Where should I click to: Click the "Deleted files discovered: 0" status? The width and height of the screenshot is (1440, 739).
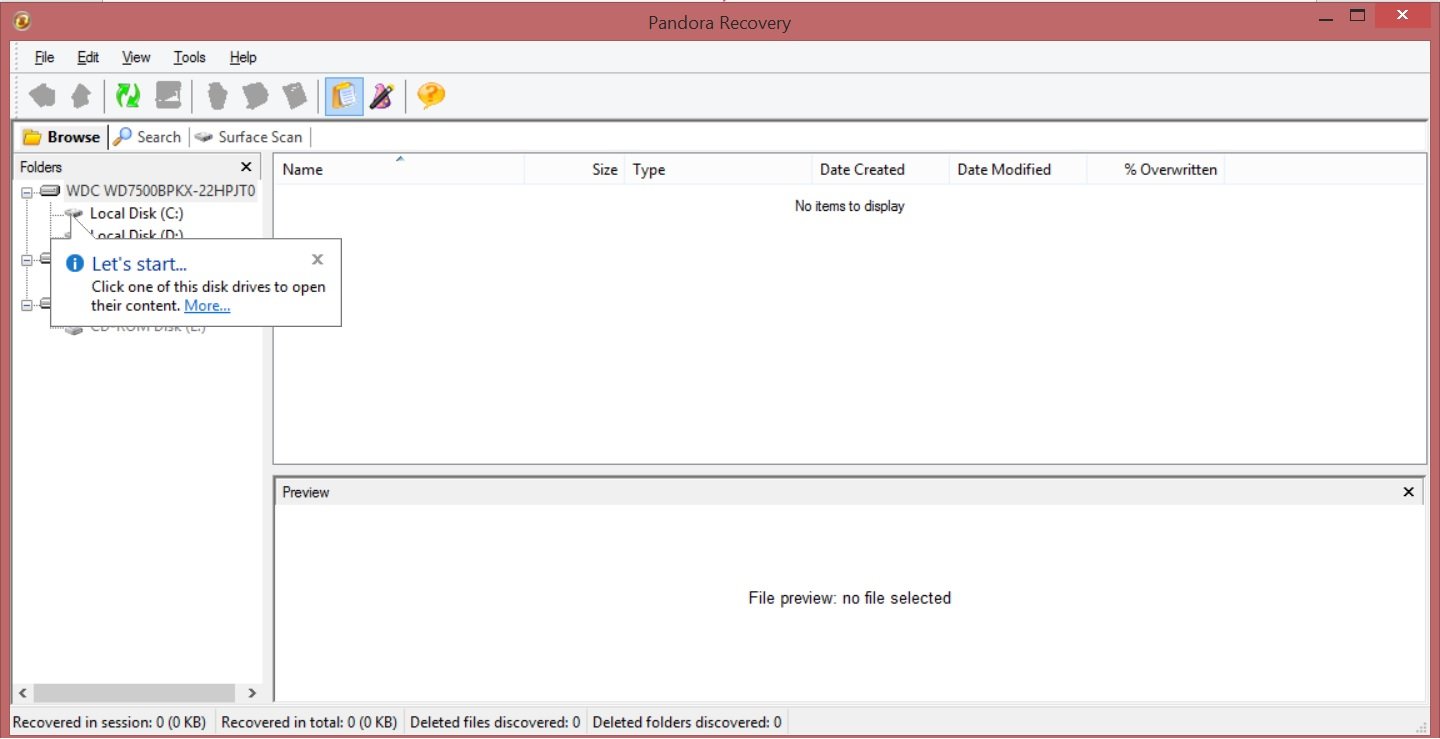tap(495, 722)
